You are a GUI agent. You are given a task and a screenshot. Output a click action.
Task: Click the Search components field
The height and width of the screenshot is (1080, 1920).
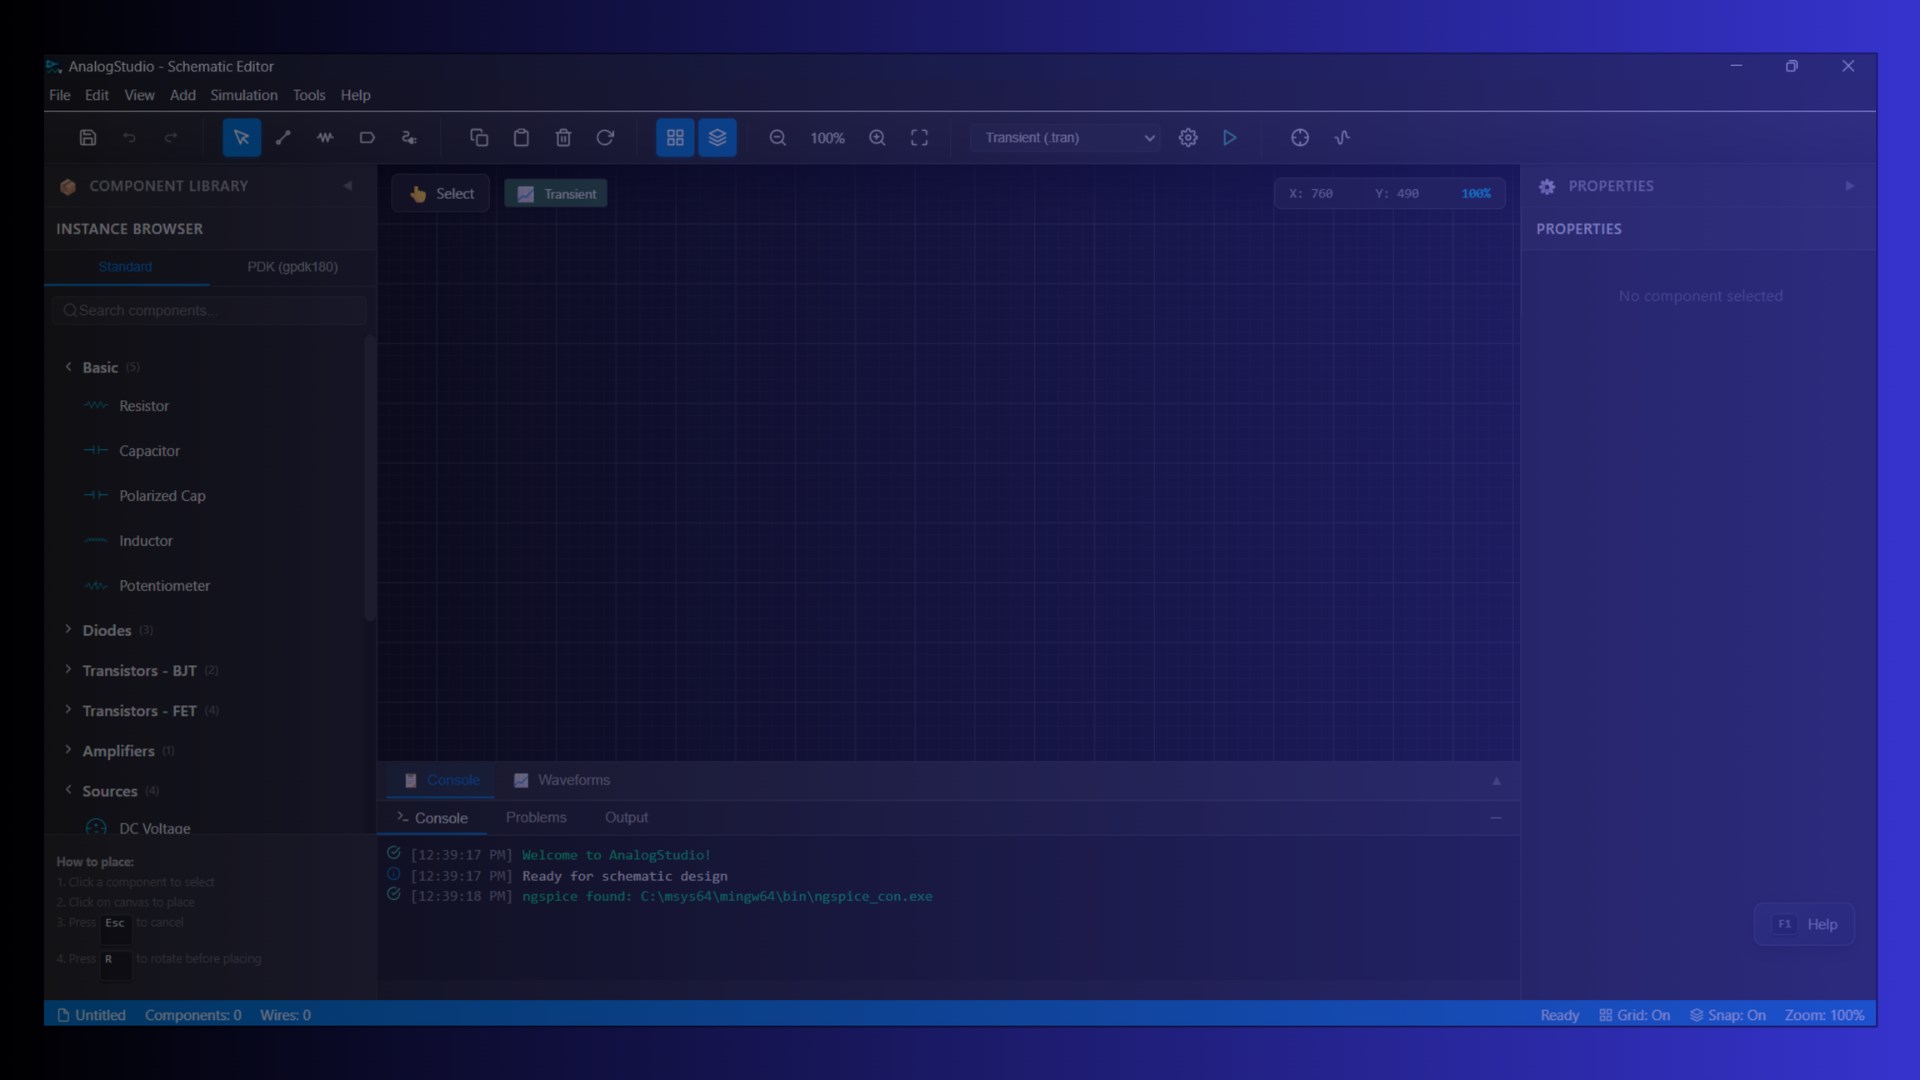click(210, 311)
